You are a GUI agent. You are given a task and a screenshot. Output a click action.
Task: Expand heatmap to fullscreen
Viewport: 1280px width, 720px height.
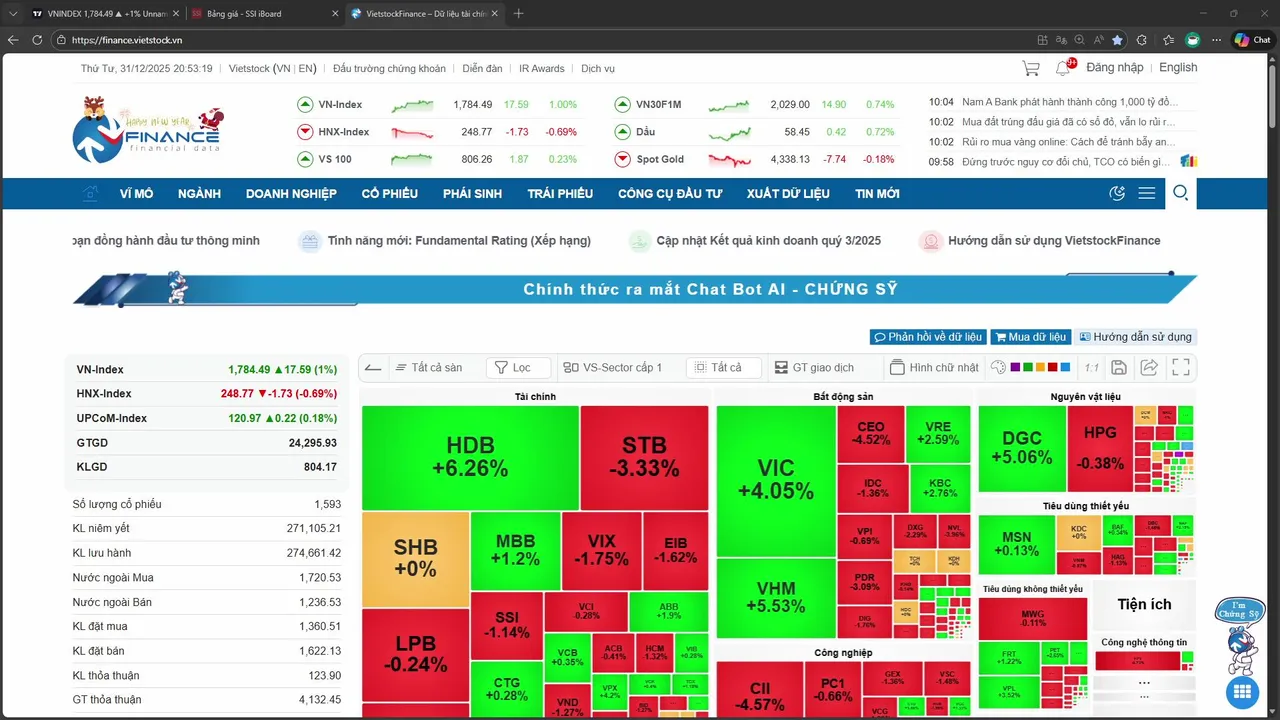click(1181, 367)
